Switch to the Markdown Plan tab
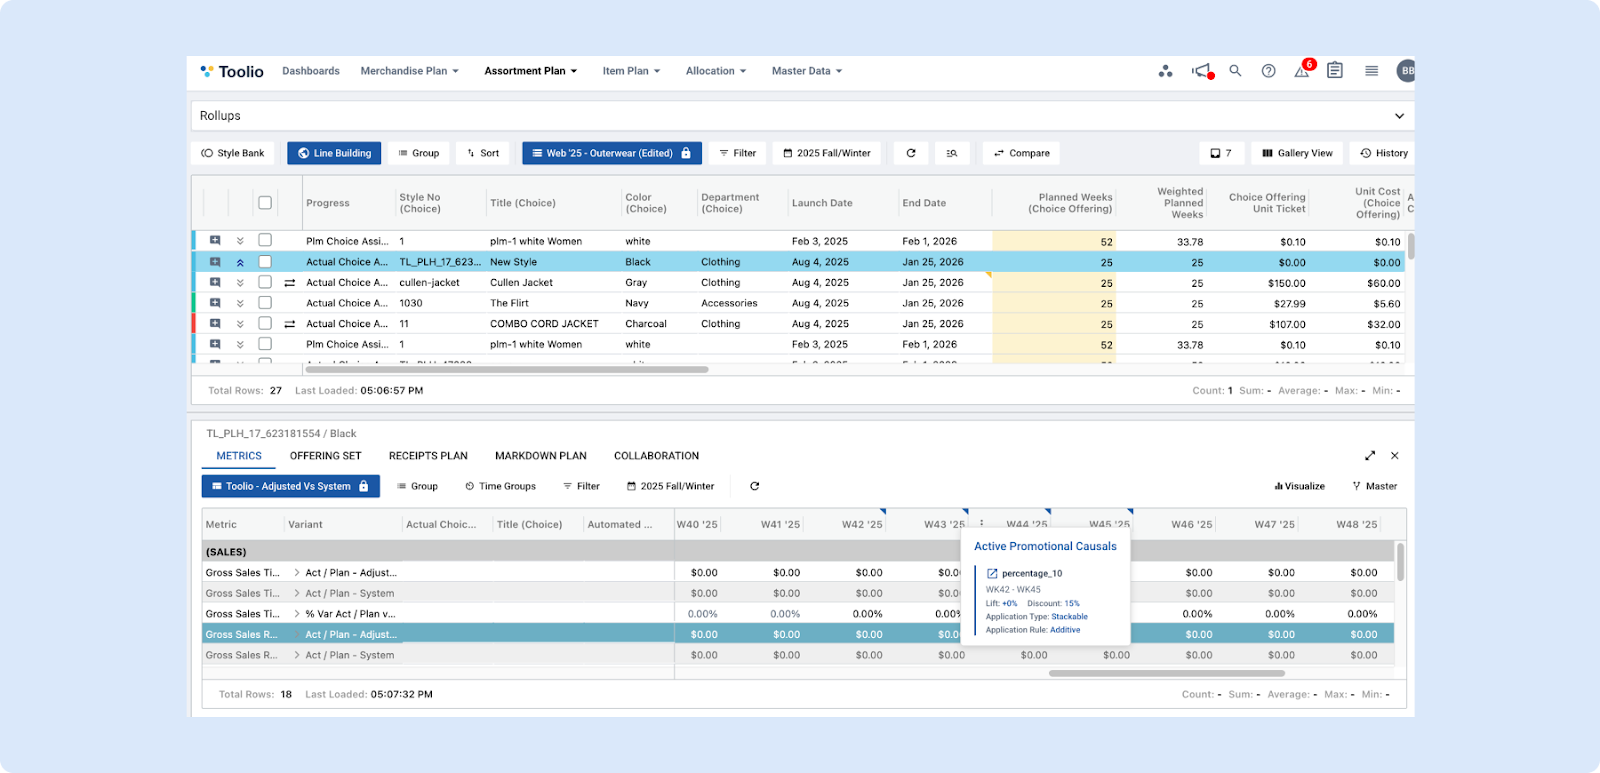Viewport: 1600px width, 773px height. pos(540,456)
